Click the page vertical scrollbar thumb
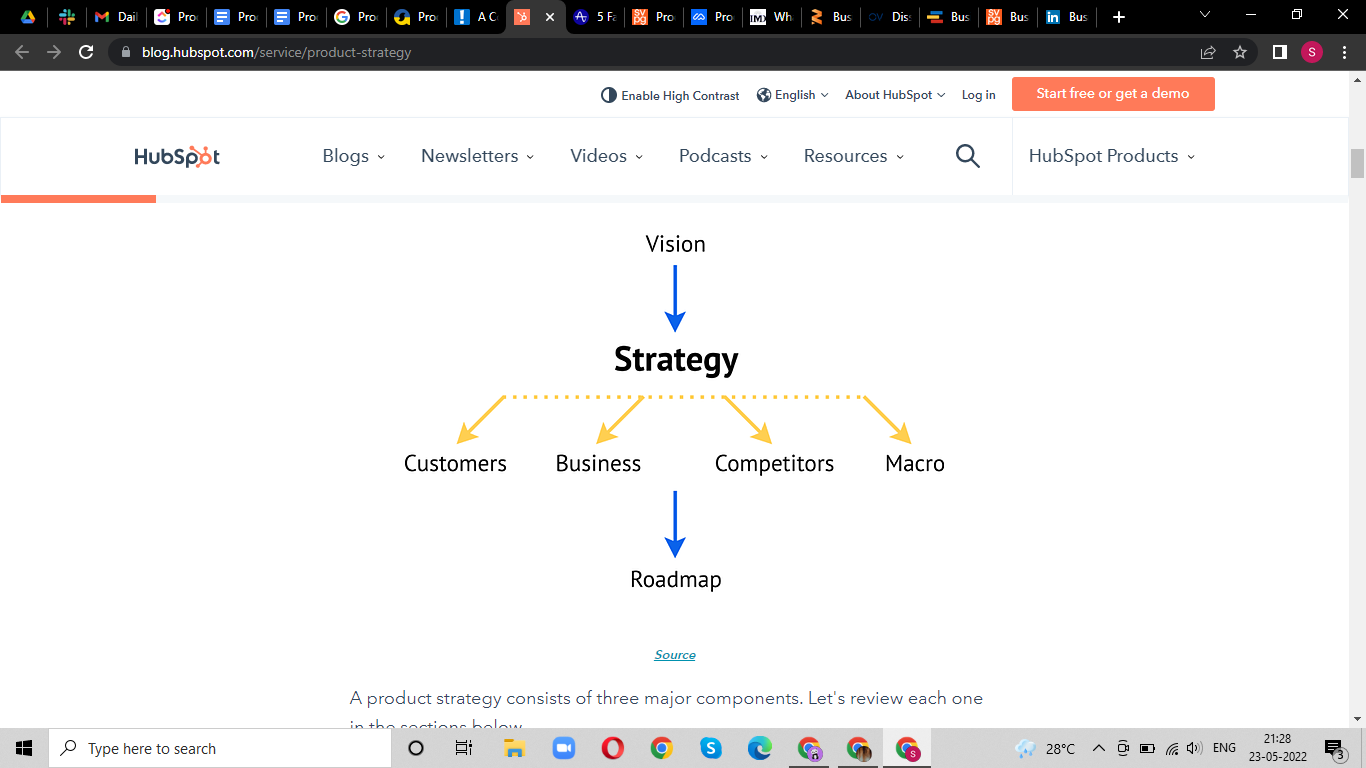 (x=1357, y=163)
